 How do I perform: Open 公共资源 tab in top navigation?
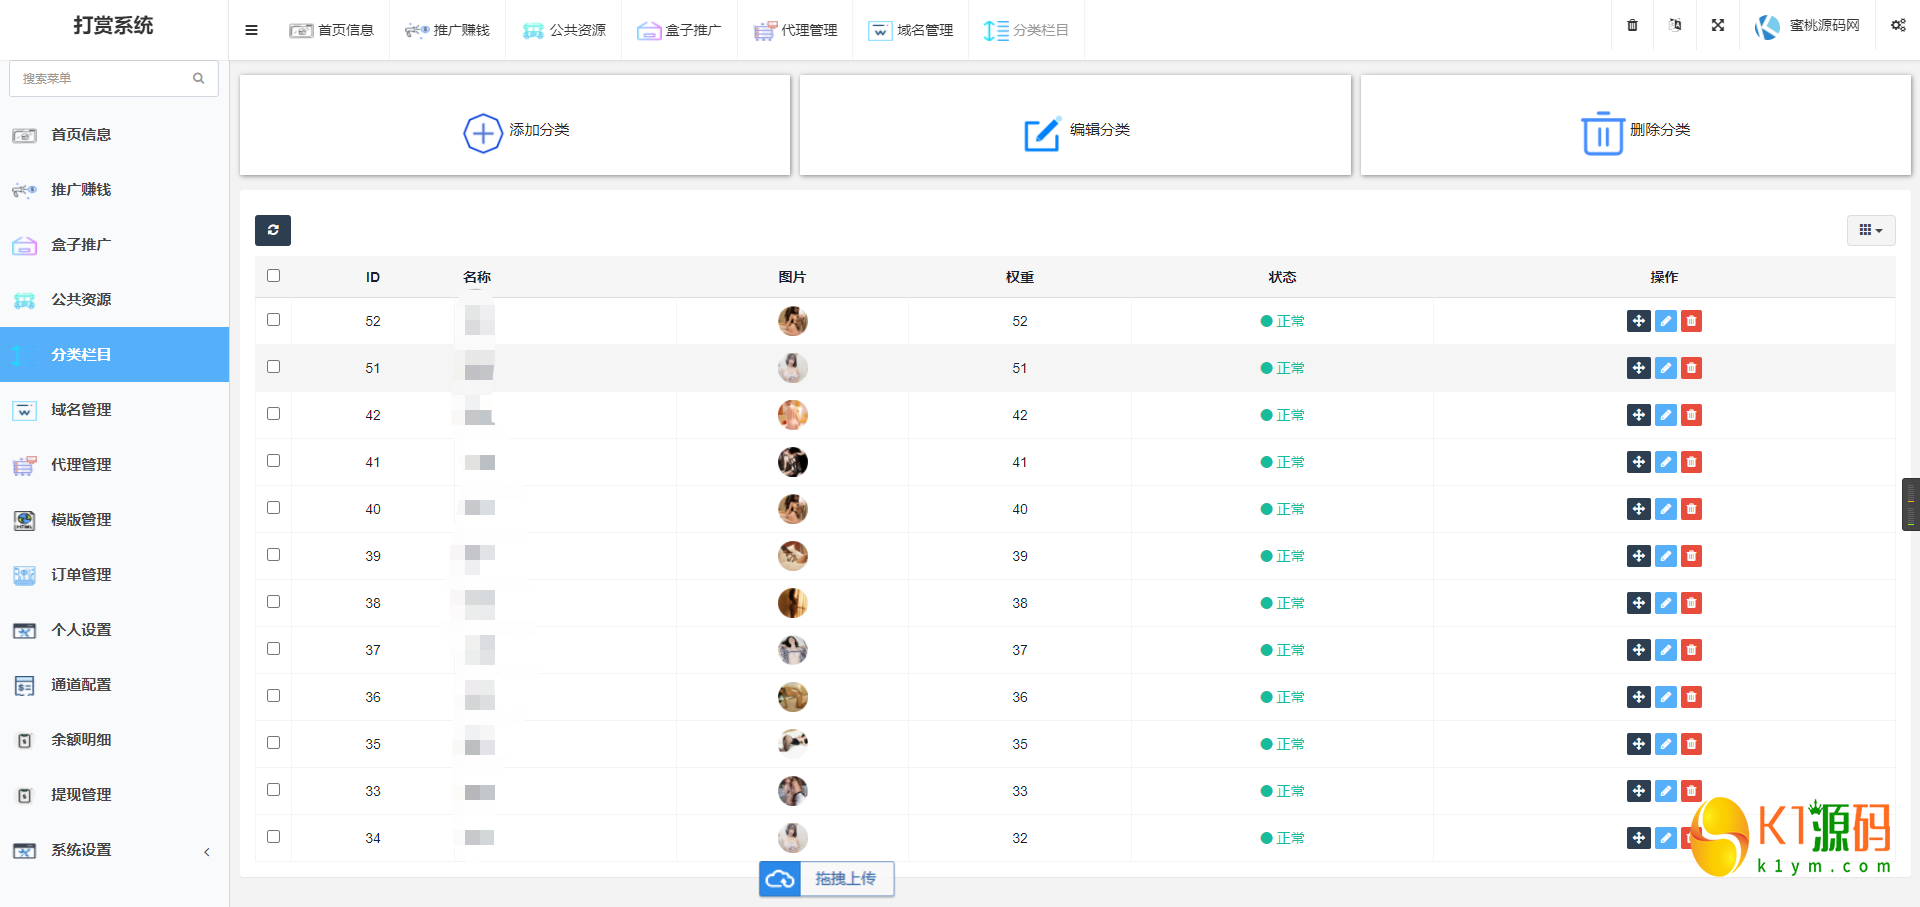[x=563, y=30]
